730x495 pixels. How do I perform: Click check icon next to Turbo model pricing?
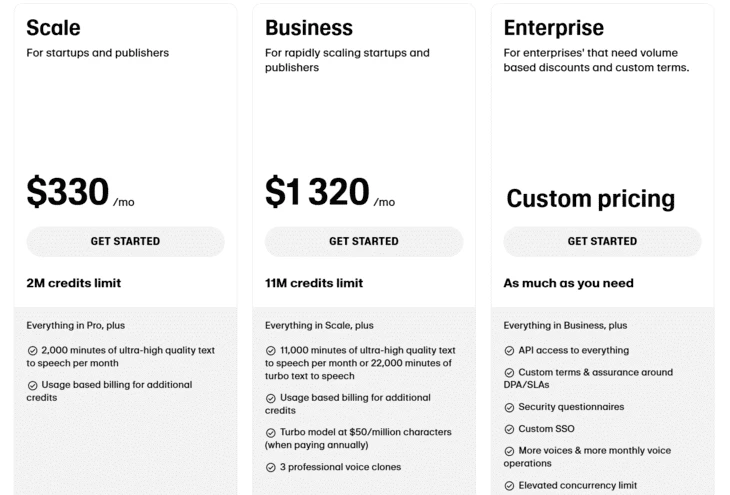tap(270, 433)
